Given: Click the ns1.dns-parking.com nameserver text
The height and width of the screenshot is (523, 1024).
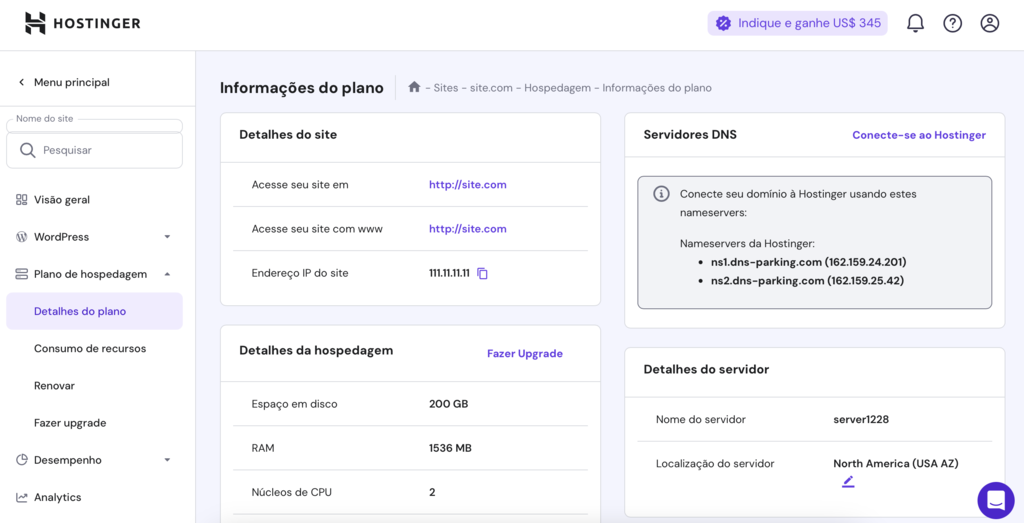Looking at the screenshot, I should click(x=808, y=262).
